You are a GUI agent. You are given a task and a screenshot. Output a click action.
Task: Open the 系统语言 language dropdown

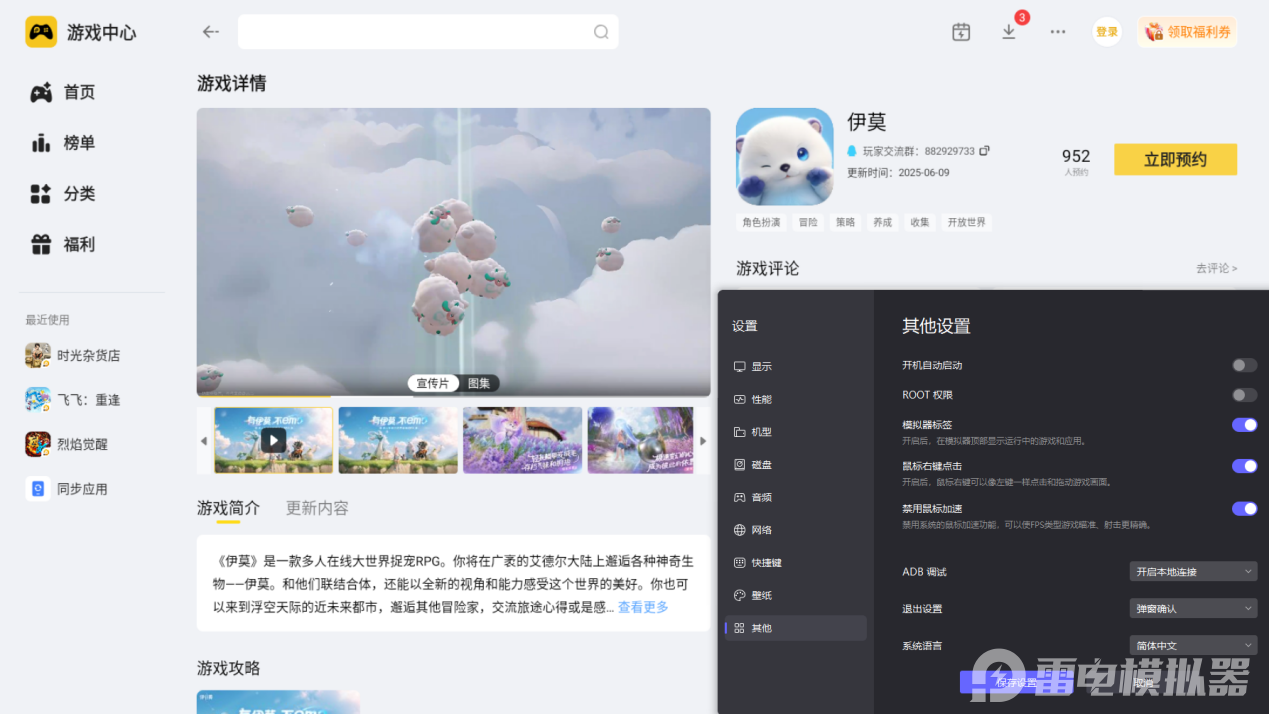[x=1192, y=644]
